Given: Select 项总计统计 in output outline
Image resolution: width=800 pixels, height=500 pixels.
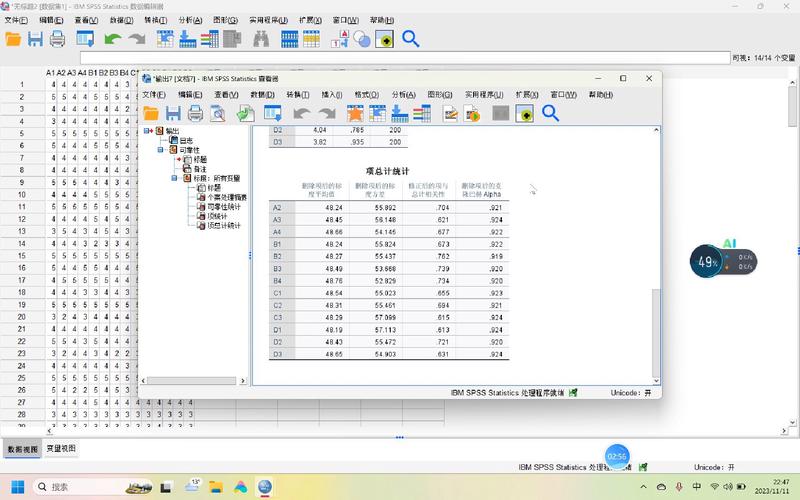Looking at the screenshot, I should click(224, 226).
